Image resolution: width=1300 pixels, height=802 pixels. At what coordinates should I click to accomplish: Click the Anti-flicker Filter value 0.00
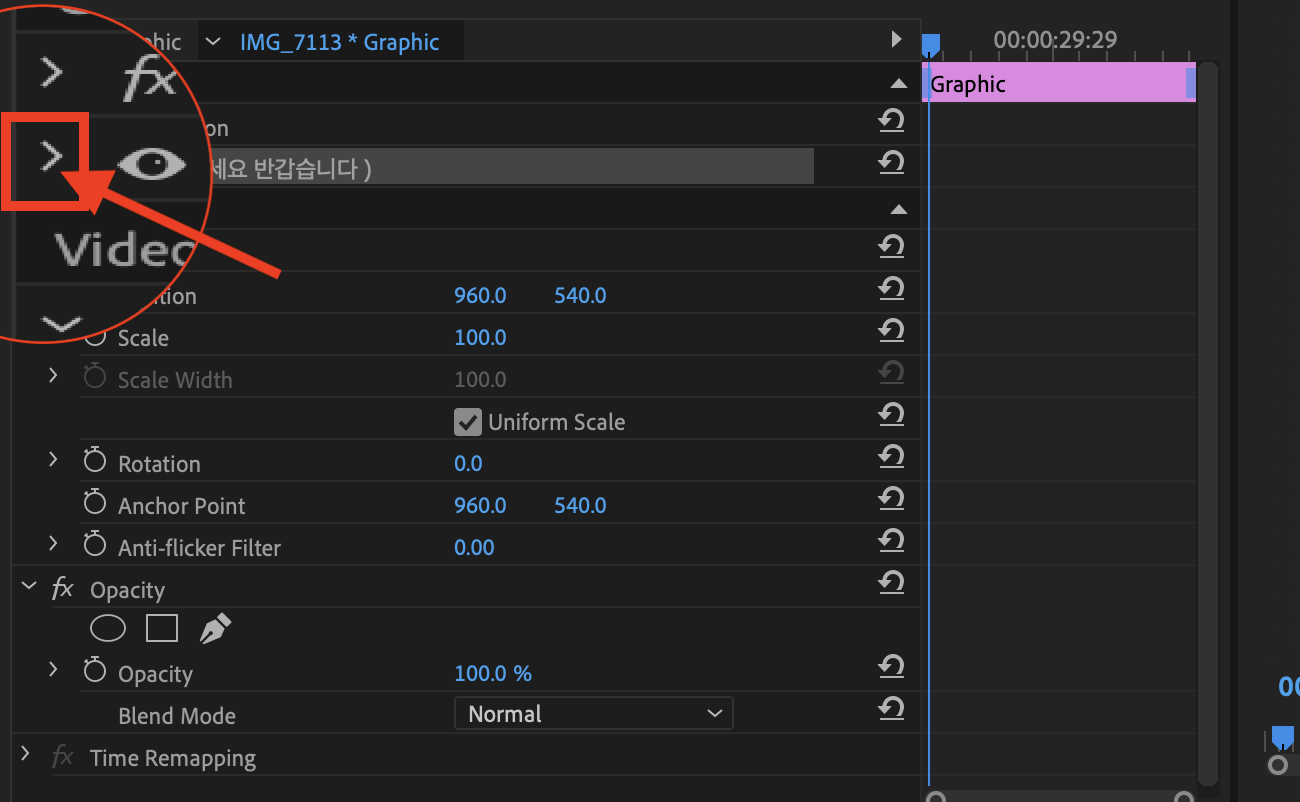[474, 548]
